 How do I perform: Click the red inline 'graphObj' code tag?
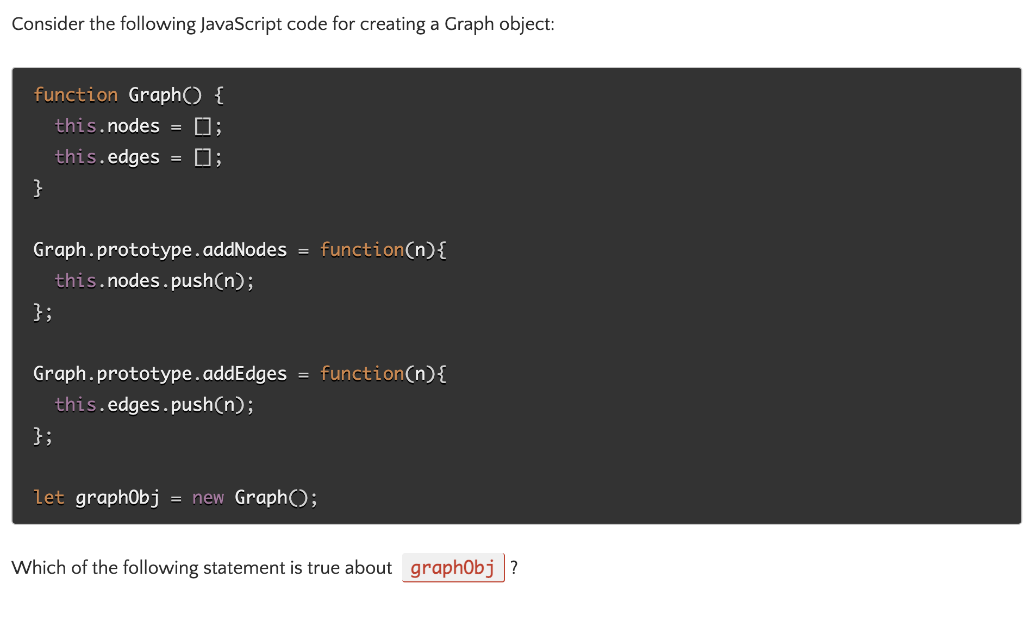tap(453, 568)
